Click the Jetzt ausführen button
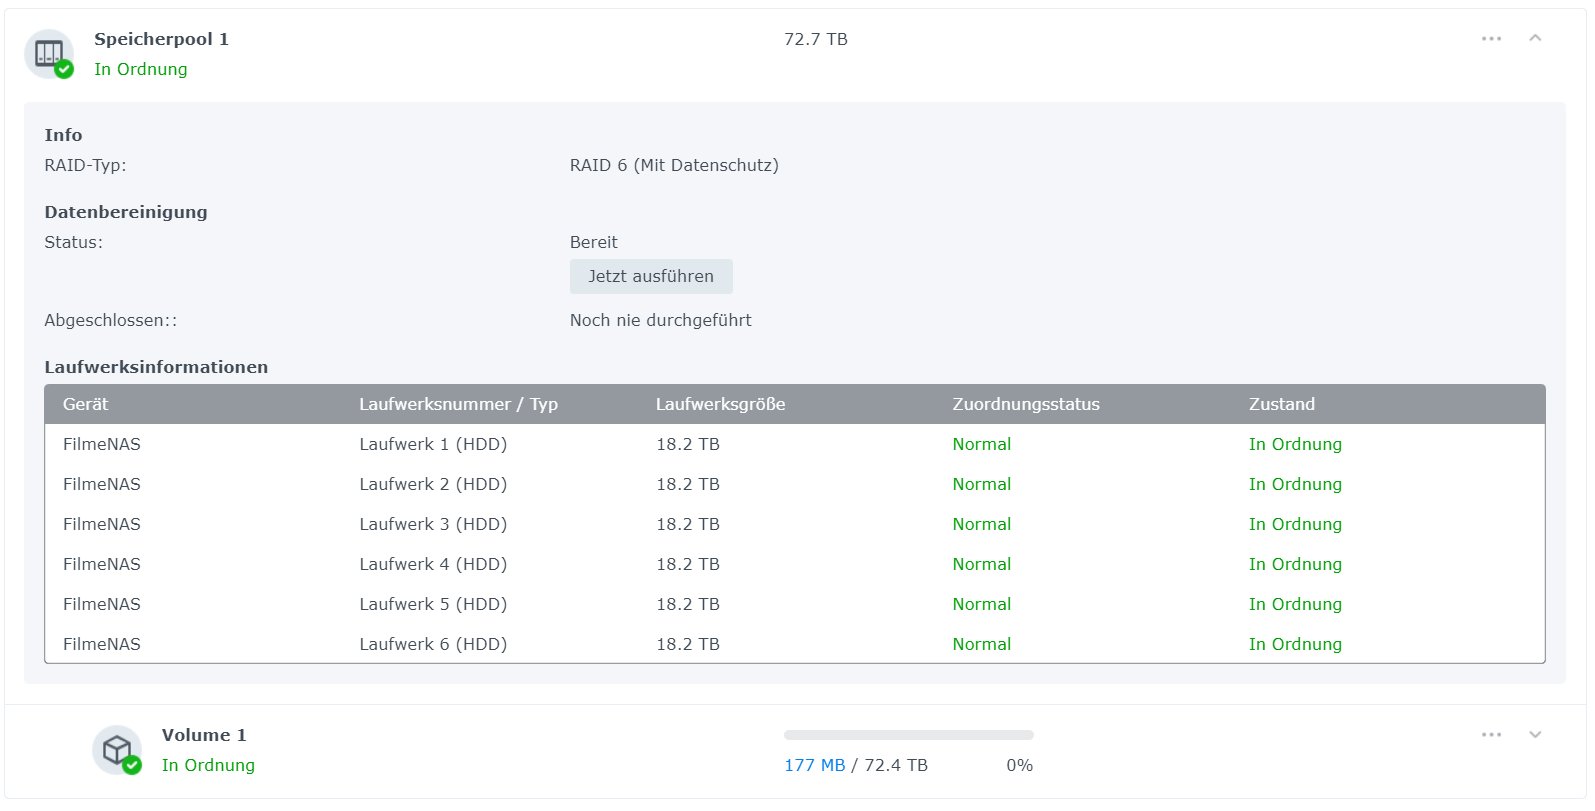The width and height of the screenshot is (1595, 811). pyautogui.click(x=651, y=277)
